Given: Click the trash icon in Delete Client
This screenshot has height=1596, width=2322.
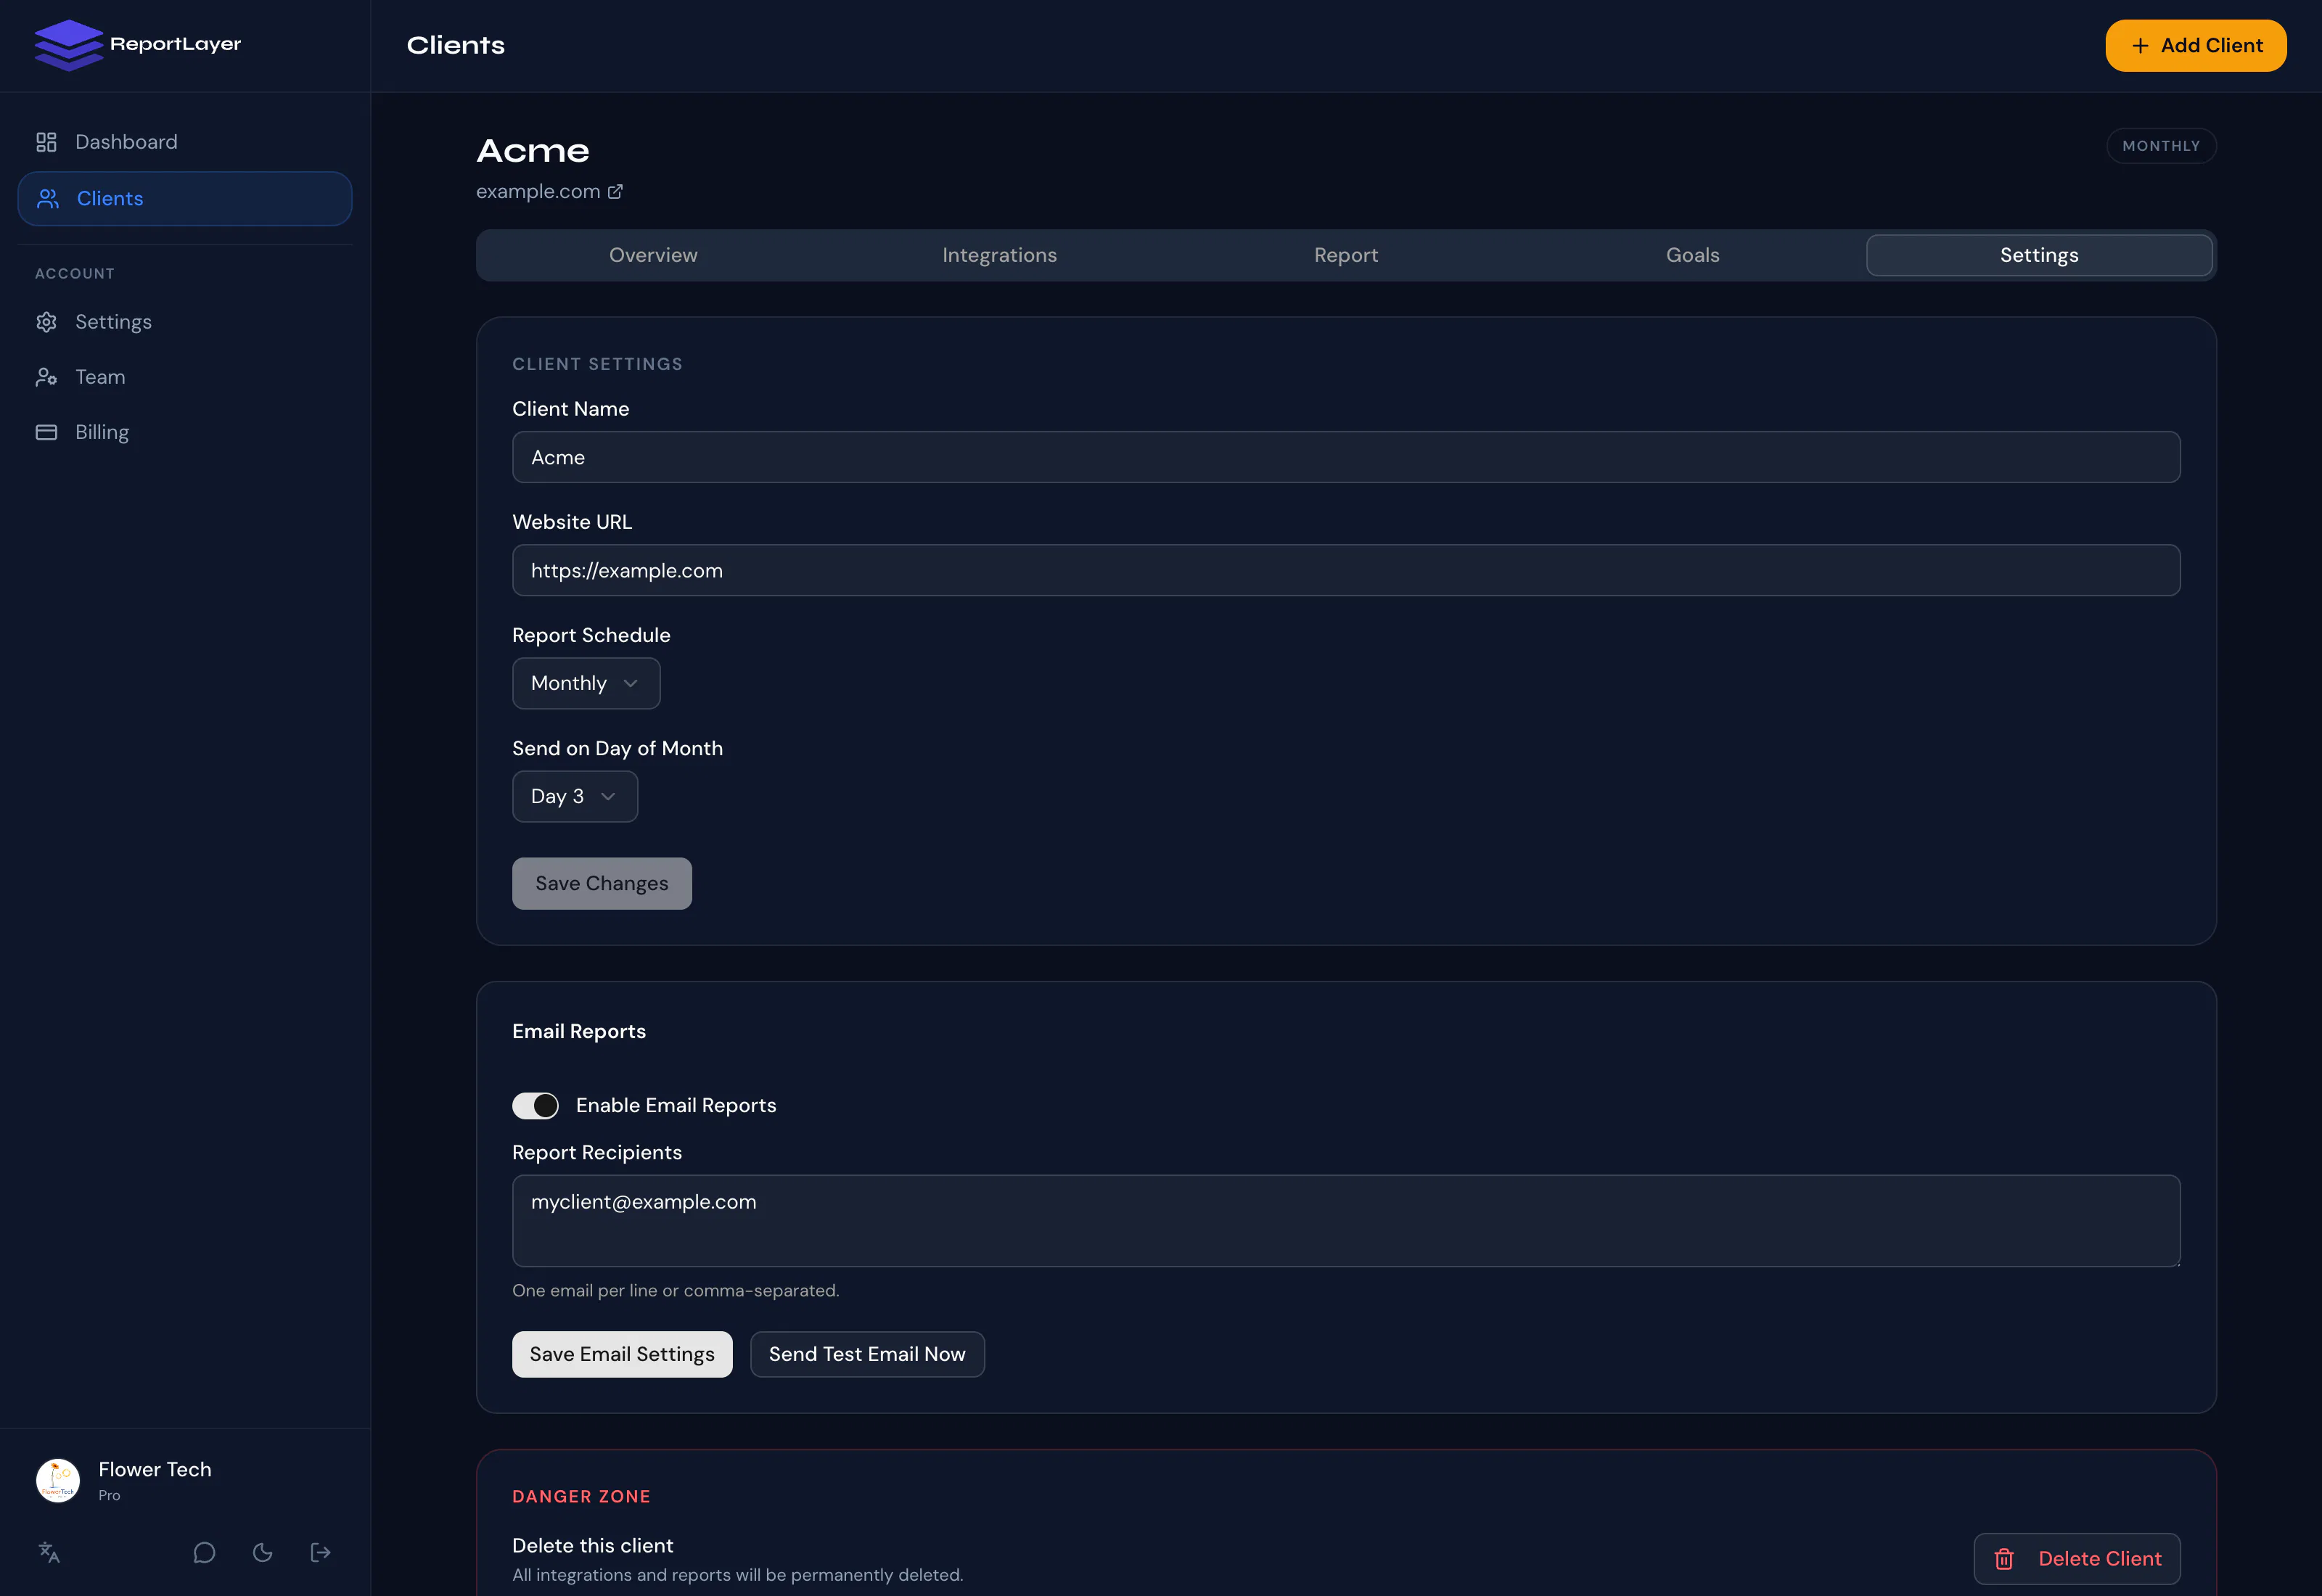Looking at the screenshot, I should [2004, 1558].
